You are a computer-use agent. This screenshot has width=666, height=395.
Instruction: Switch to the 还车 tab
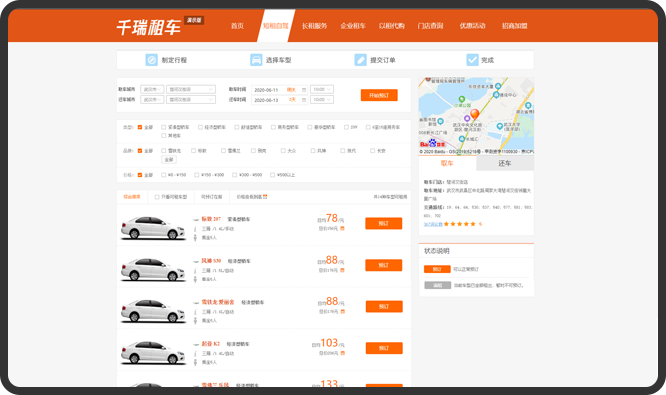click(x=505, y=164)
